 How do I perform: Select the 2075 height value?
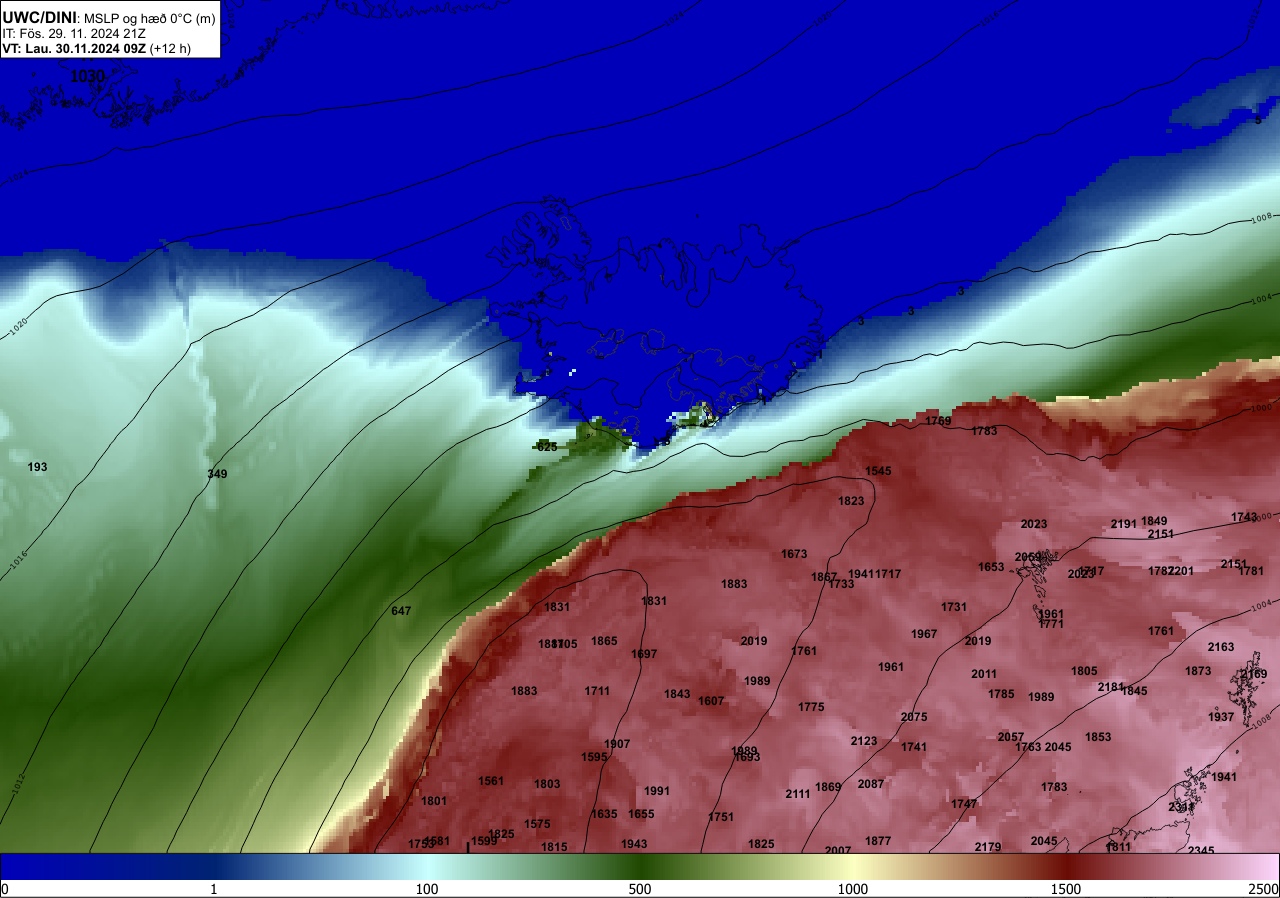click(x=914, y=717)
